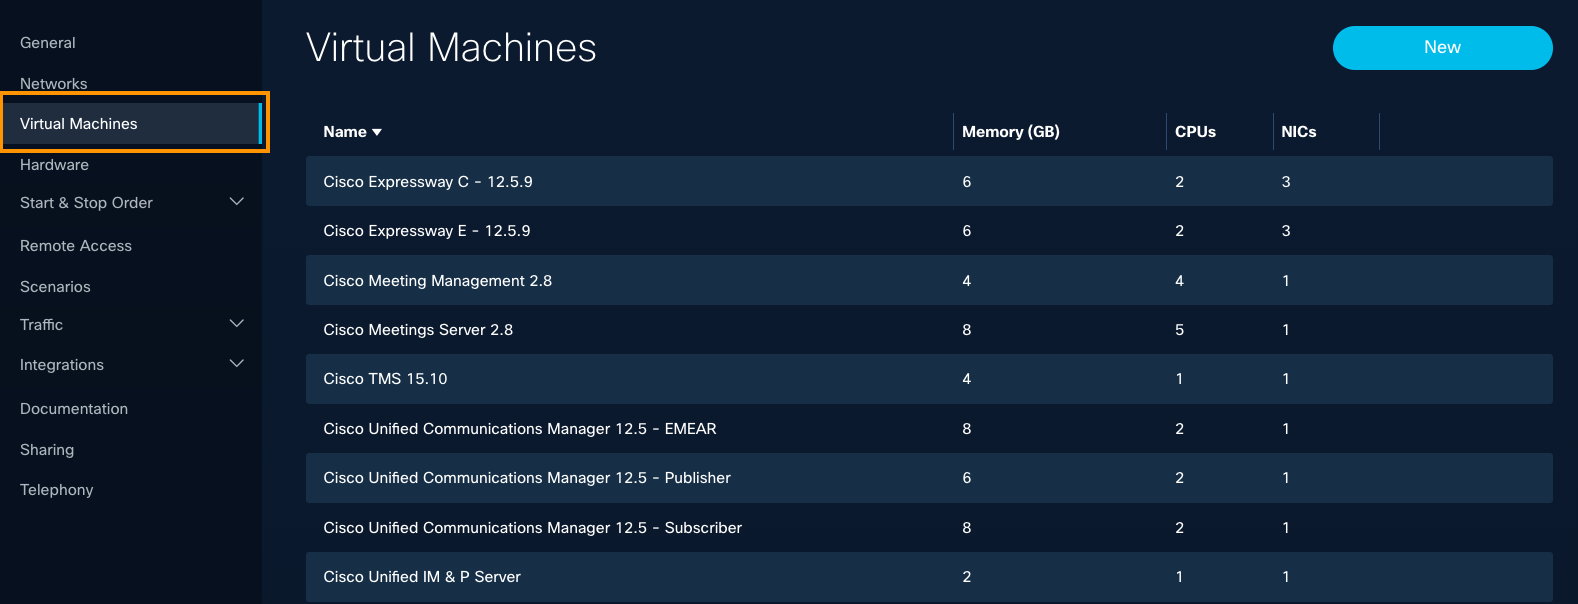Expand the Start & Stop Order chevron

[x=237, y=202]
